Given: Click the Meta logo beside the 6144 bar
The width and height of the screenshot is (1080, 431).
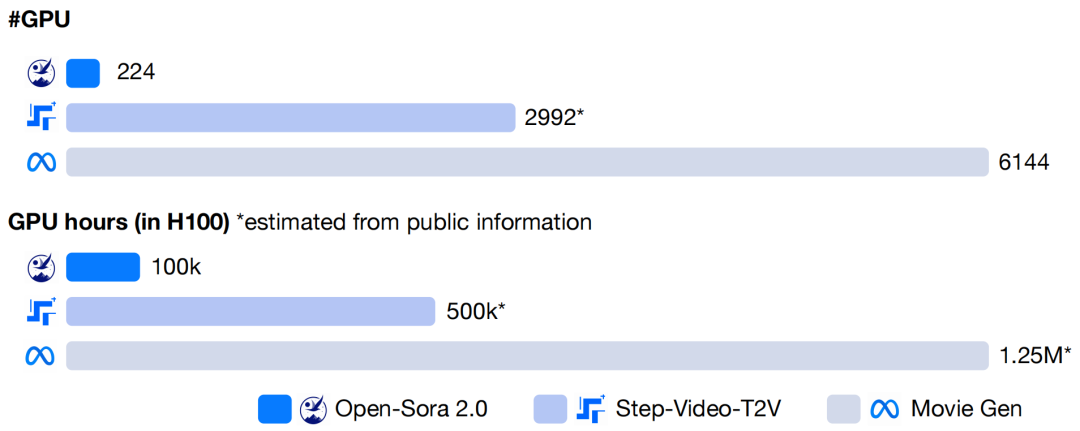Looking at the screenshot, I should (41, 162).
